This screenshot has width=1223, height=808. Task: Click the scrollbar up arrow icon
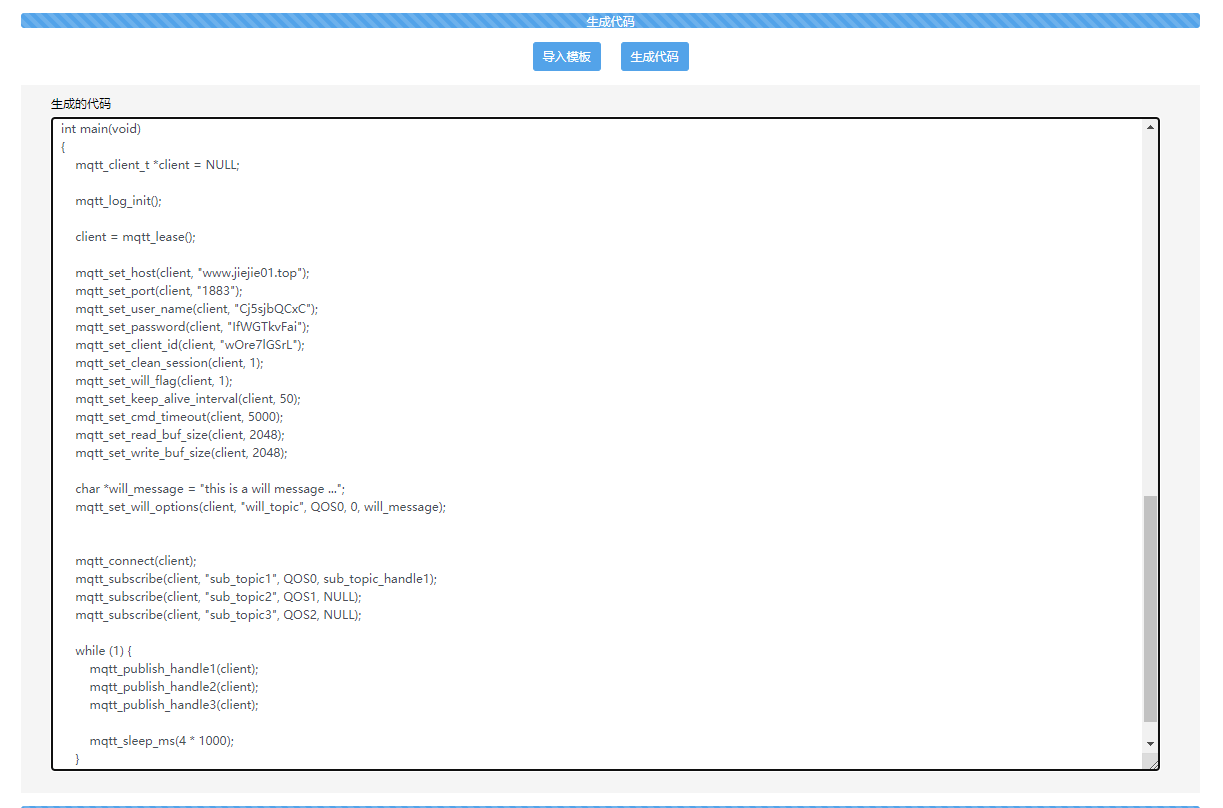click(x=1150, y=126)
